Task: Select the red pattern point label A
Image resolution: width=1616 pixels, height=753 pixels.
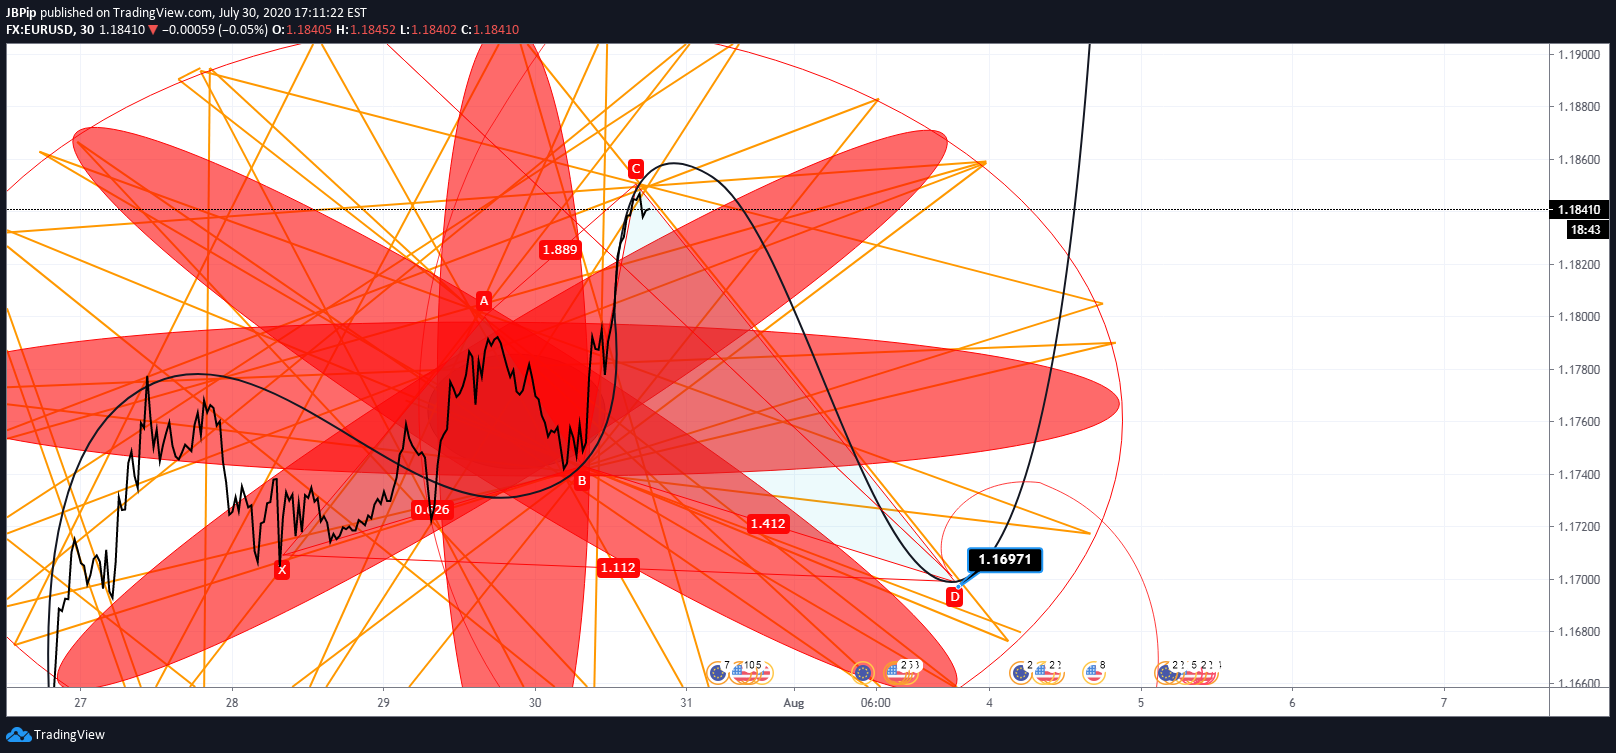Action: coord(484,301)
